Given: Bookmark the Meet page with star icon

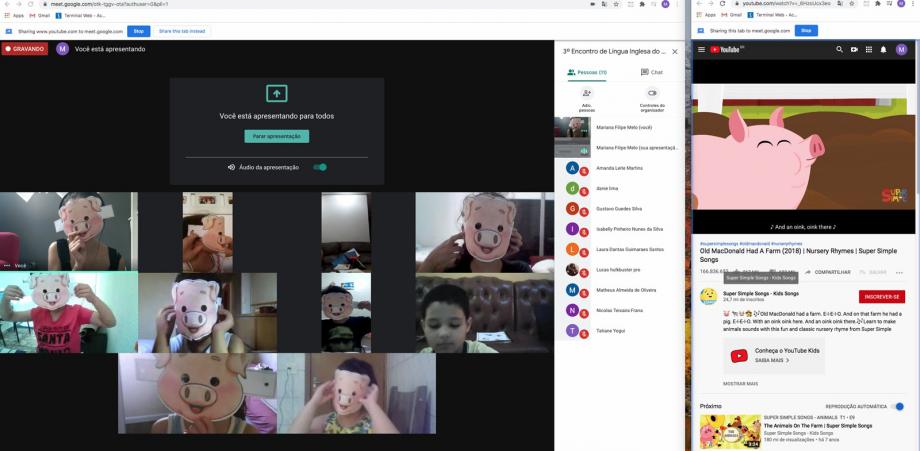Looking at the screenshot, I should click(616, 4).
